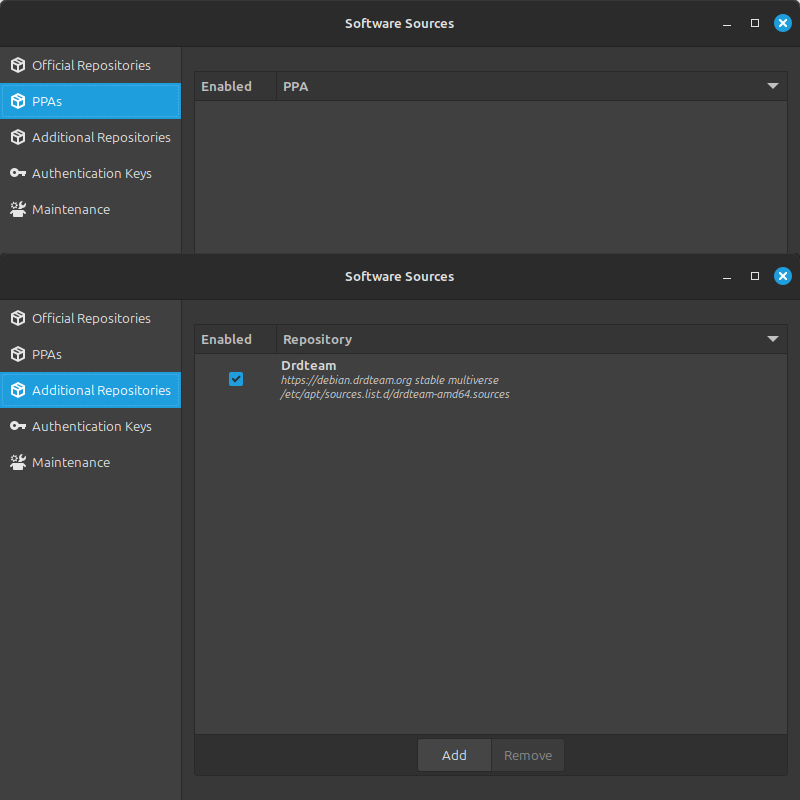Open Official Repositories in the upper window

coord(90,65)
